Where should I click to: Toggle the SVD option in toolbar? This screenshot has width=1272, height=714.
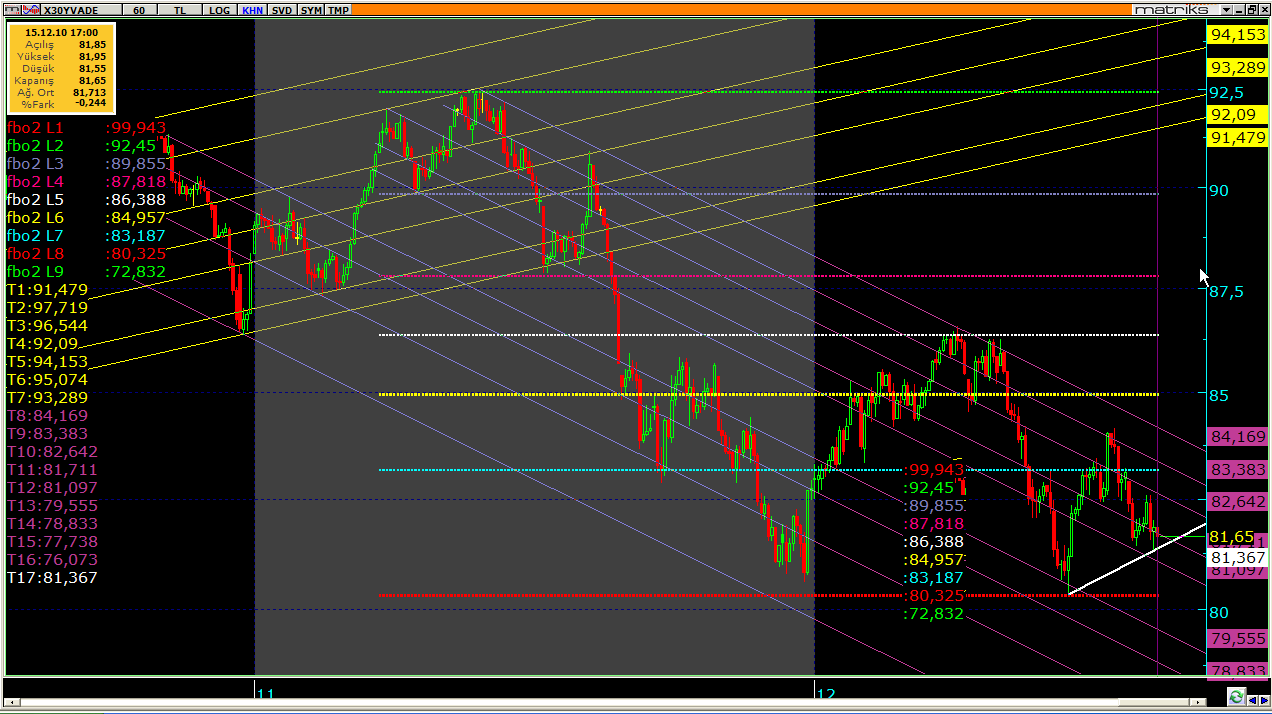click(283, 10)
